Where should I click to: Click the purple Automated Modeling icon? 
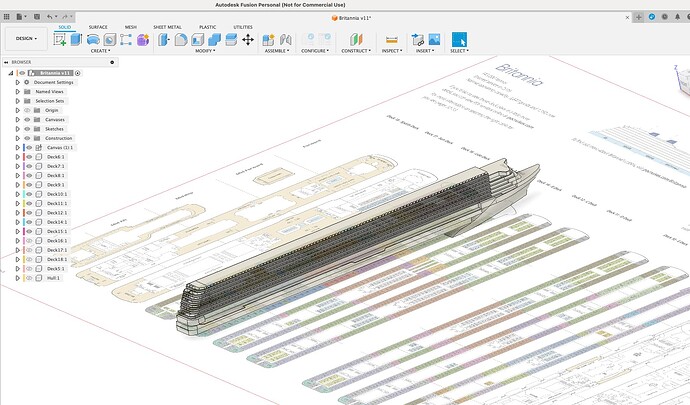click(143, 40)
